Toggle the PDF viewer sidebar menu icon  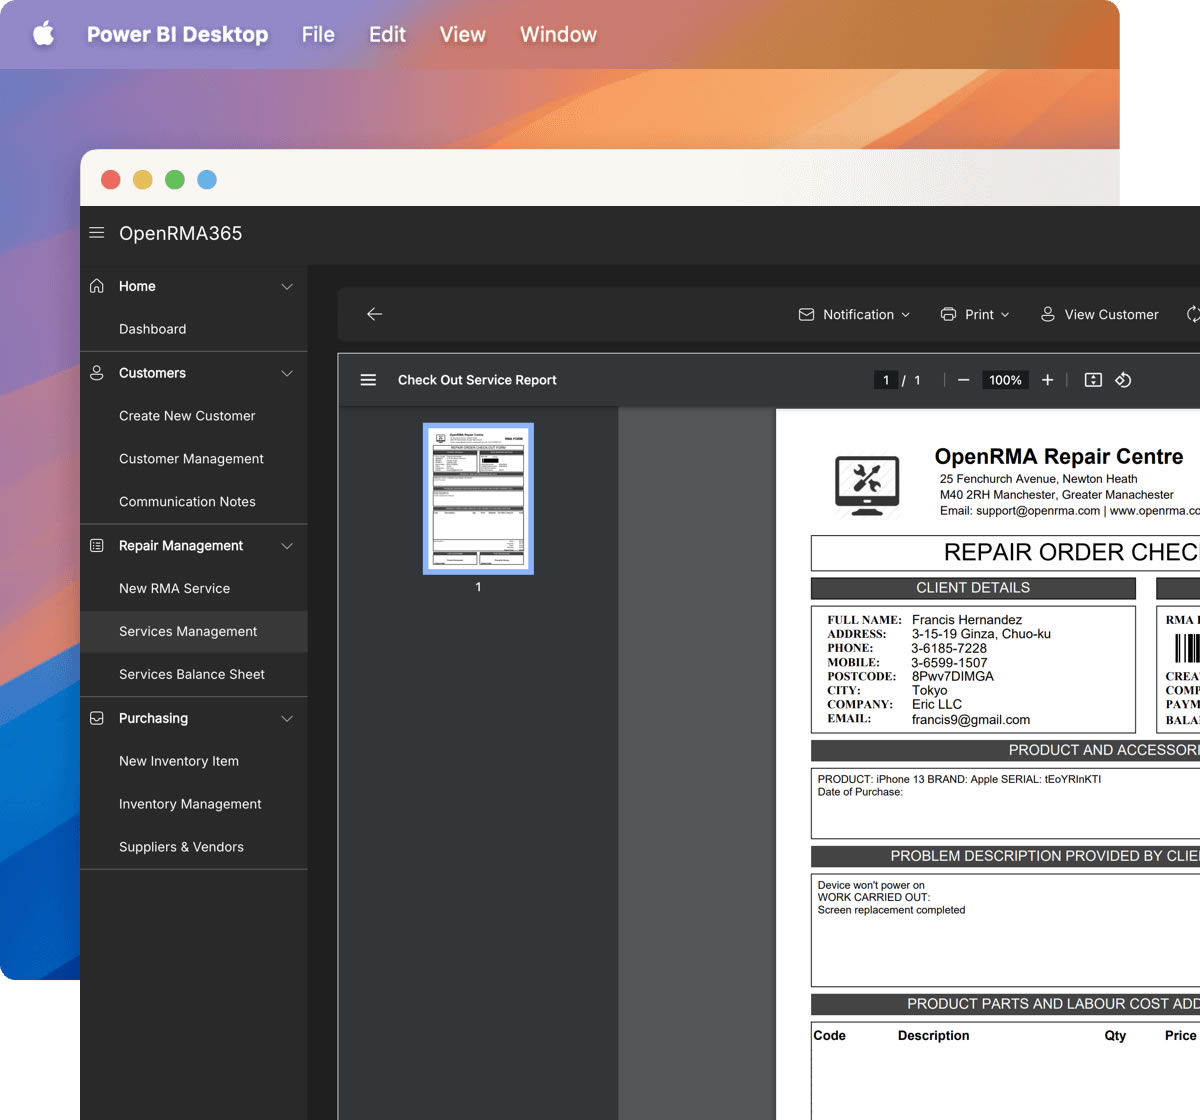coord(368,380)
